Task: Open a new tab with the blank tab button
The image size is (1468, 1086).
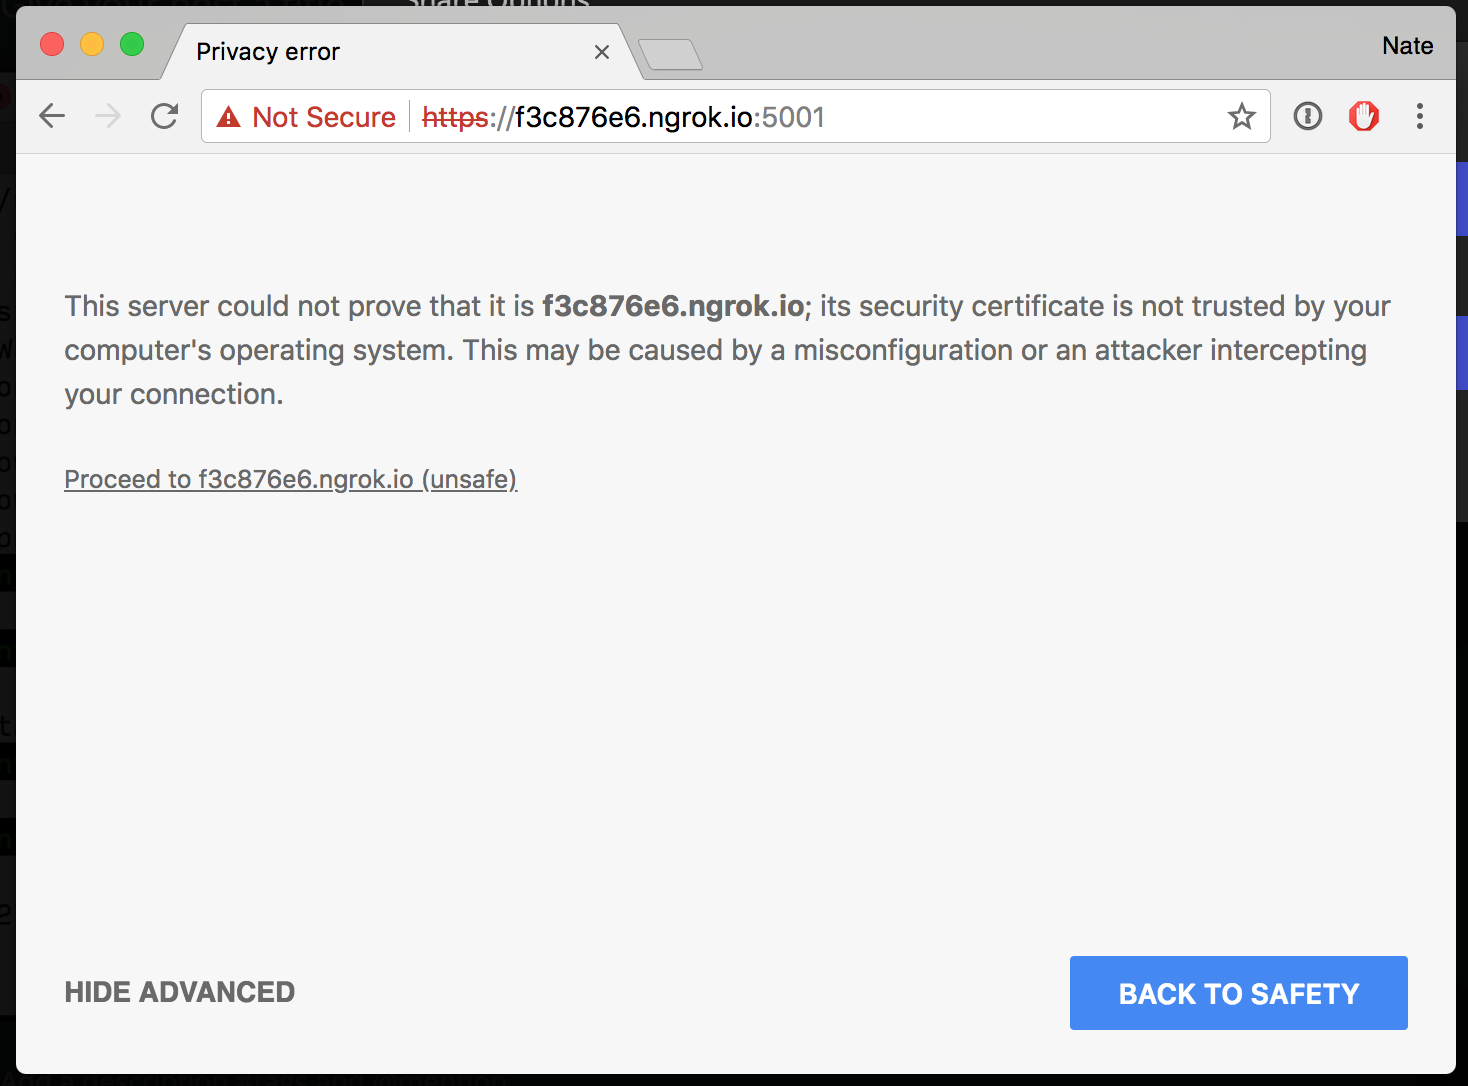Action: 671,55
